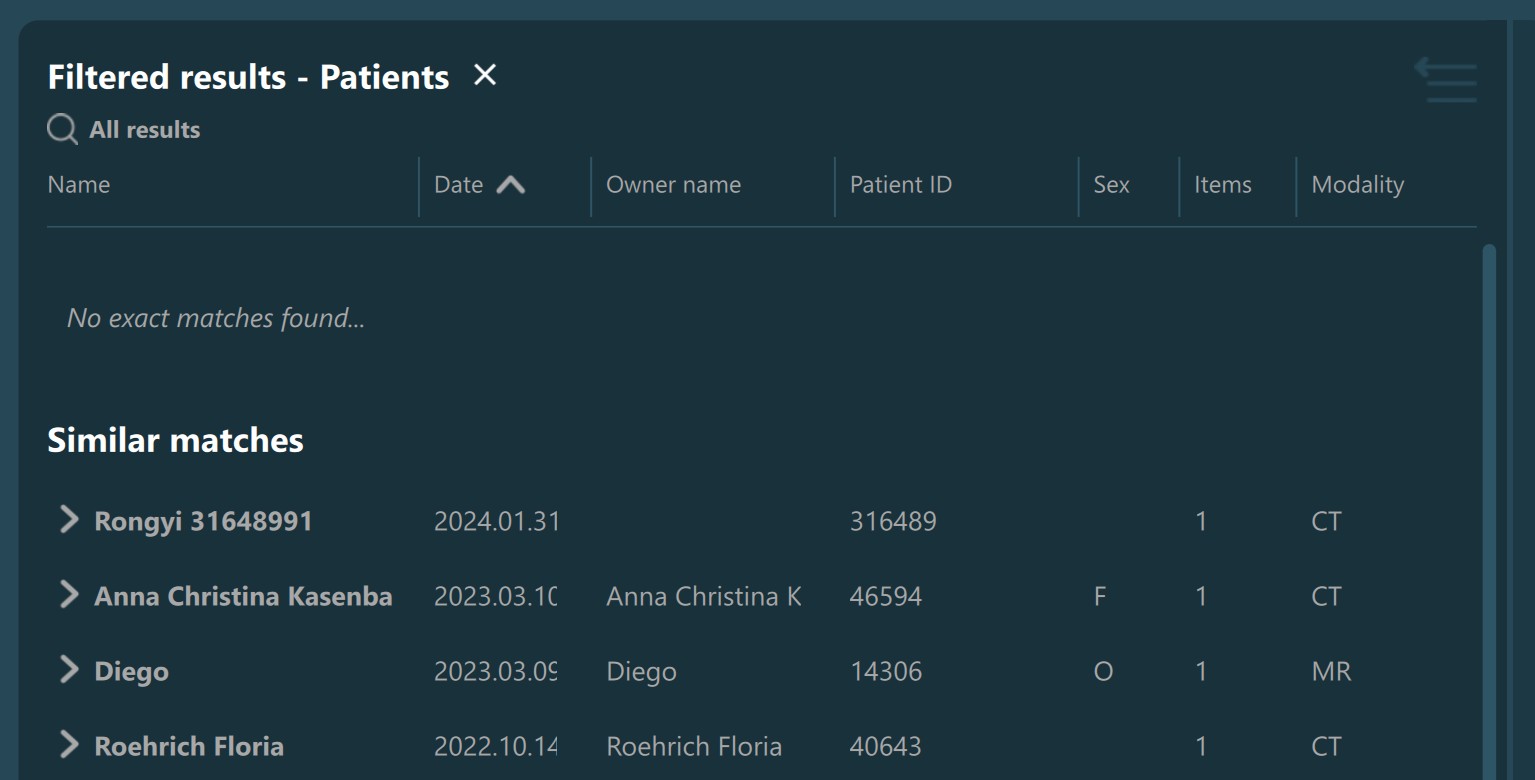Expand the Anna Christina Kasenba row

tap(69, 595)
